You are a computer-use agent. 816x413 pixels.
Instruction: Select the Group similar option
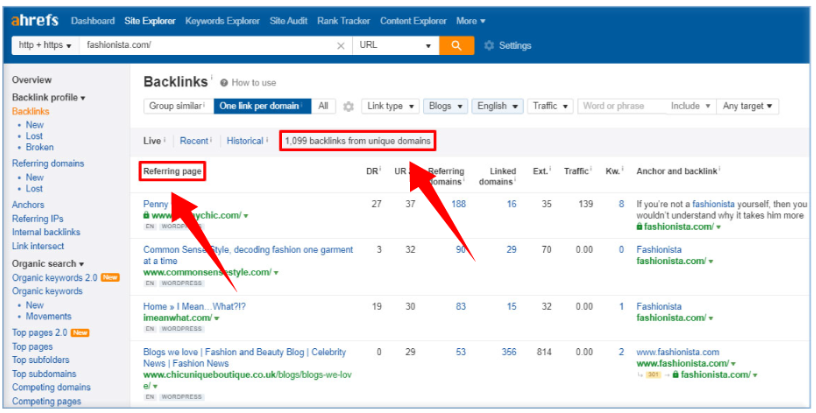(178, 106)
